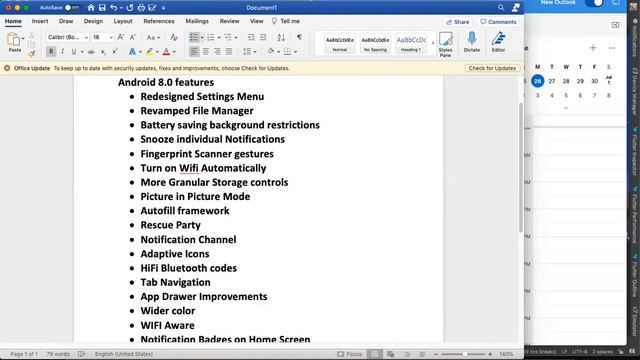Center align the paragraph

pyautogui.click(x=206, y=52)
